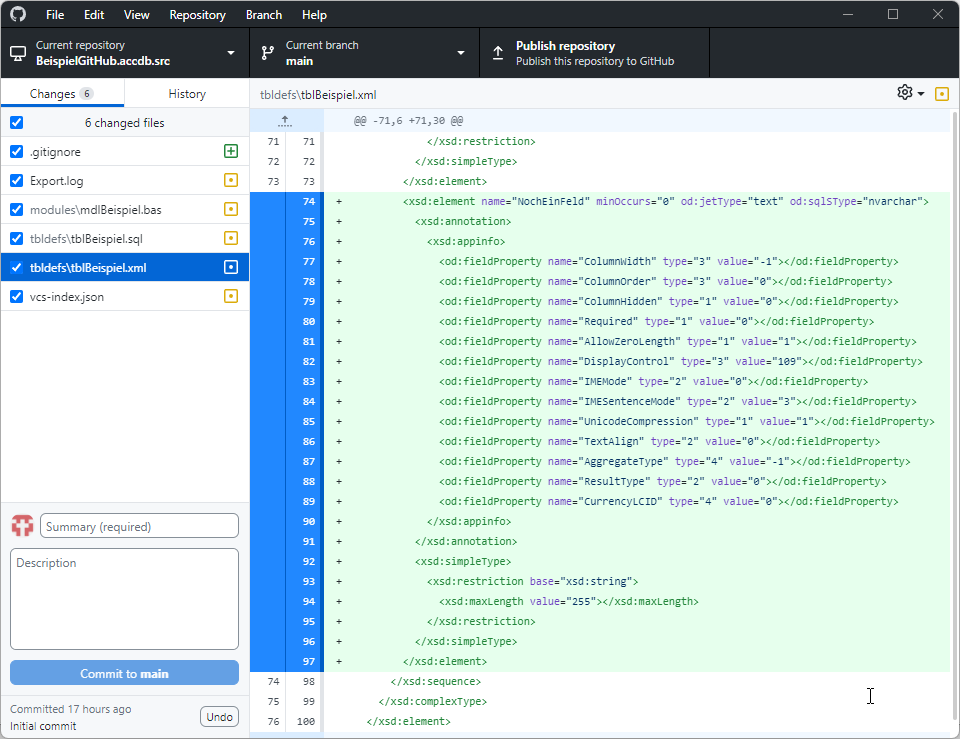Uncheck the .gitignore file checkbox
960x739 pixels.
[14, 151]
